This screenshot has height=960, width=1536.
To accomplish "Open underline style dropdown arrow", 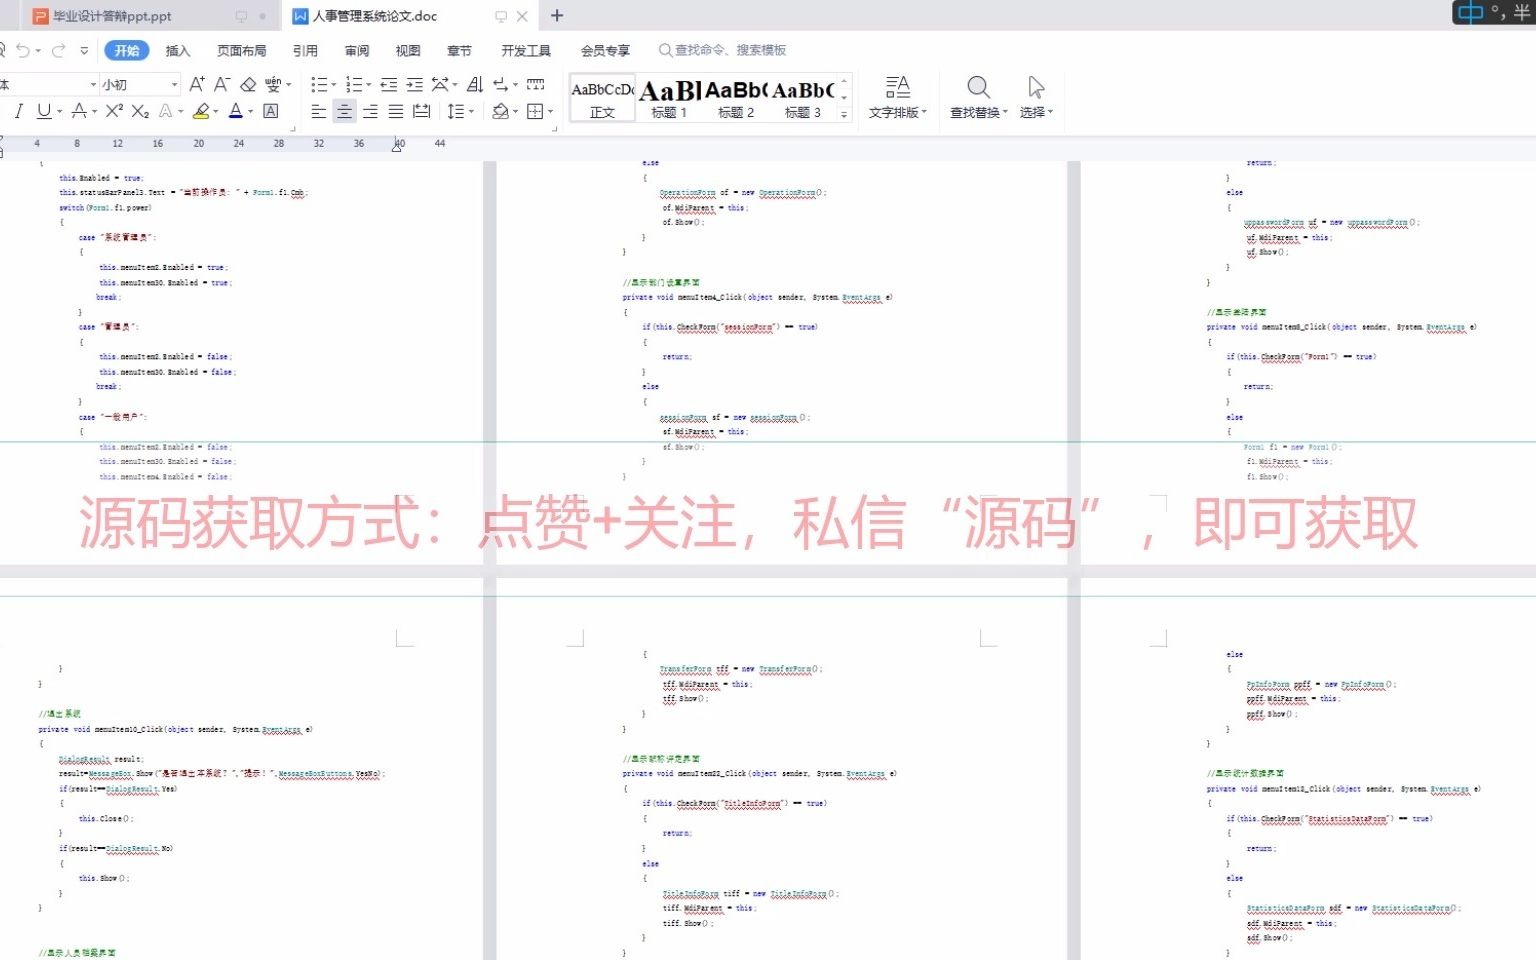I will tap(59, 112).
